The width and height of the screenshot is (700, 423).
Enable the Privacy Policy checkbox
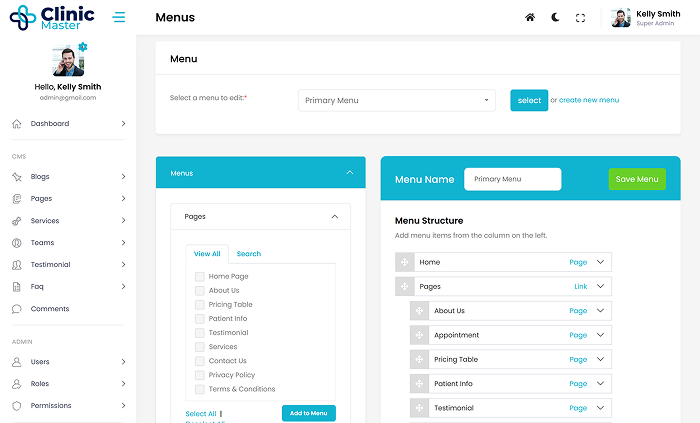tap(200, 375)
